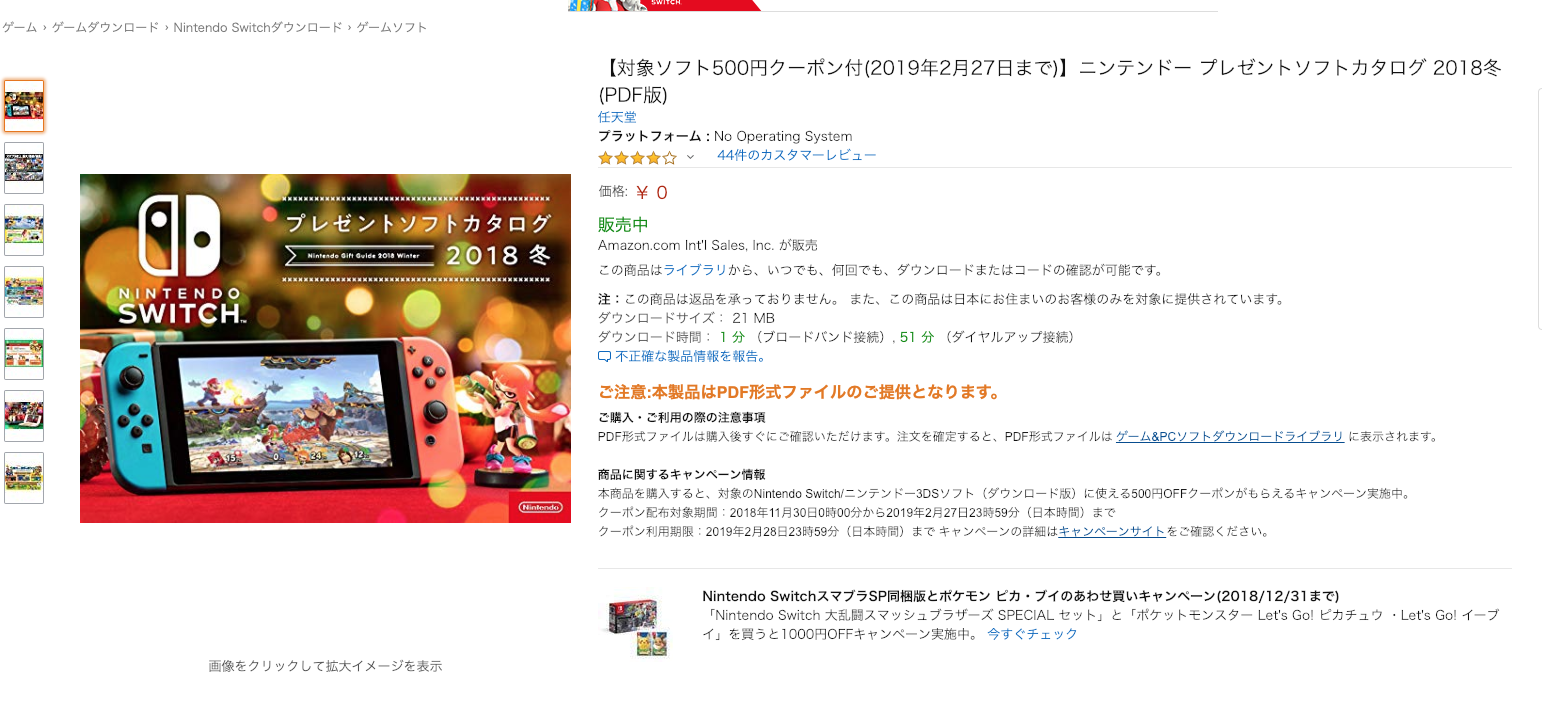The image size is (1542, 705).
Task: Enlarge the main Nintendo Switch product image
Action: (x=325, y=348)
